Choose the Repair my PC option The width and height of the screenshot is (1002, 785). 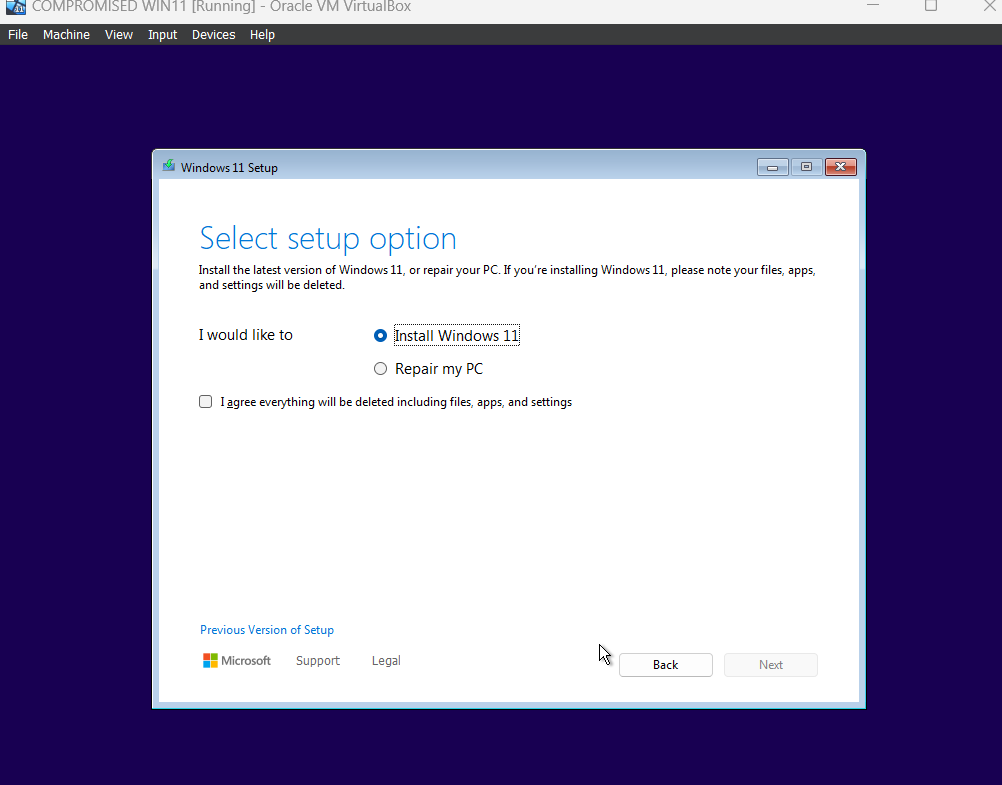tap(380, 369)
